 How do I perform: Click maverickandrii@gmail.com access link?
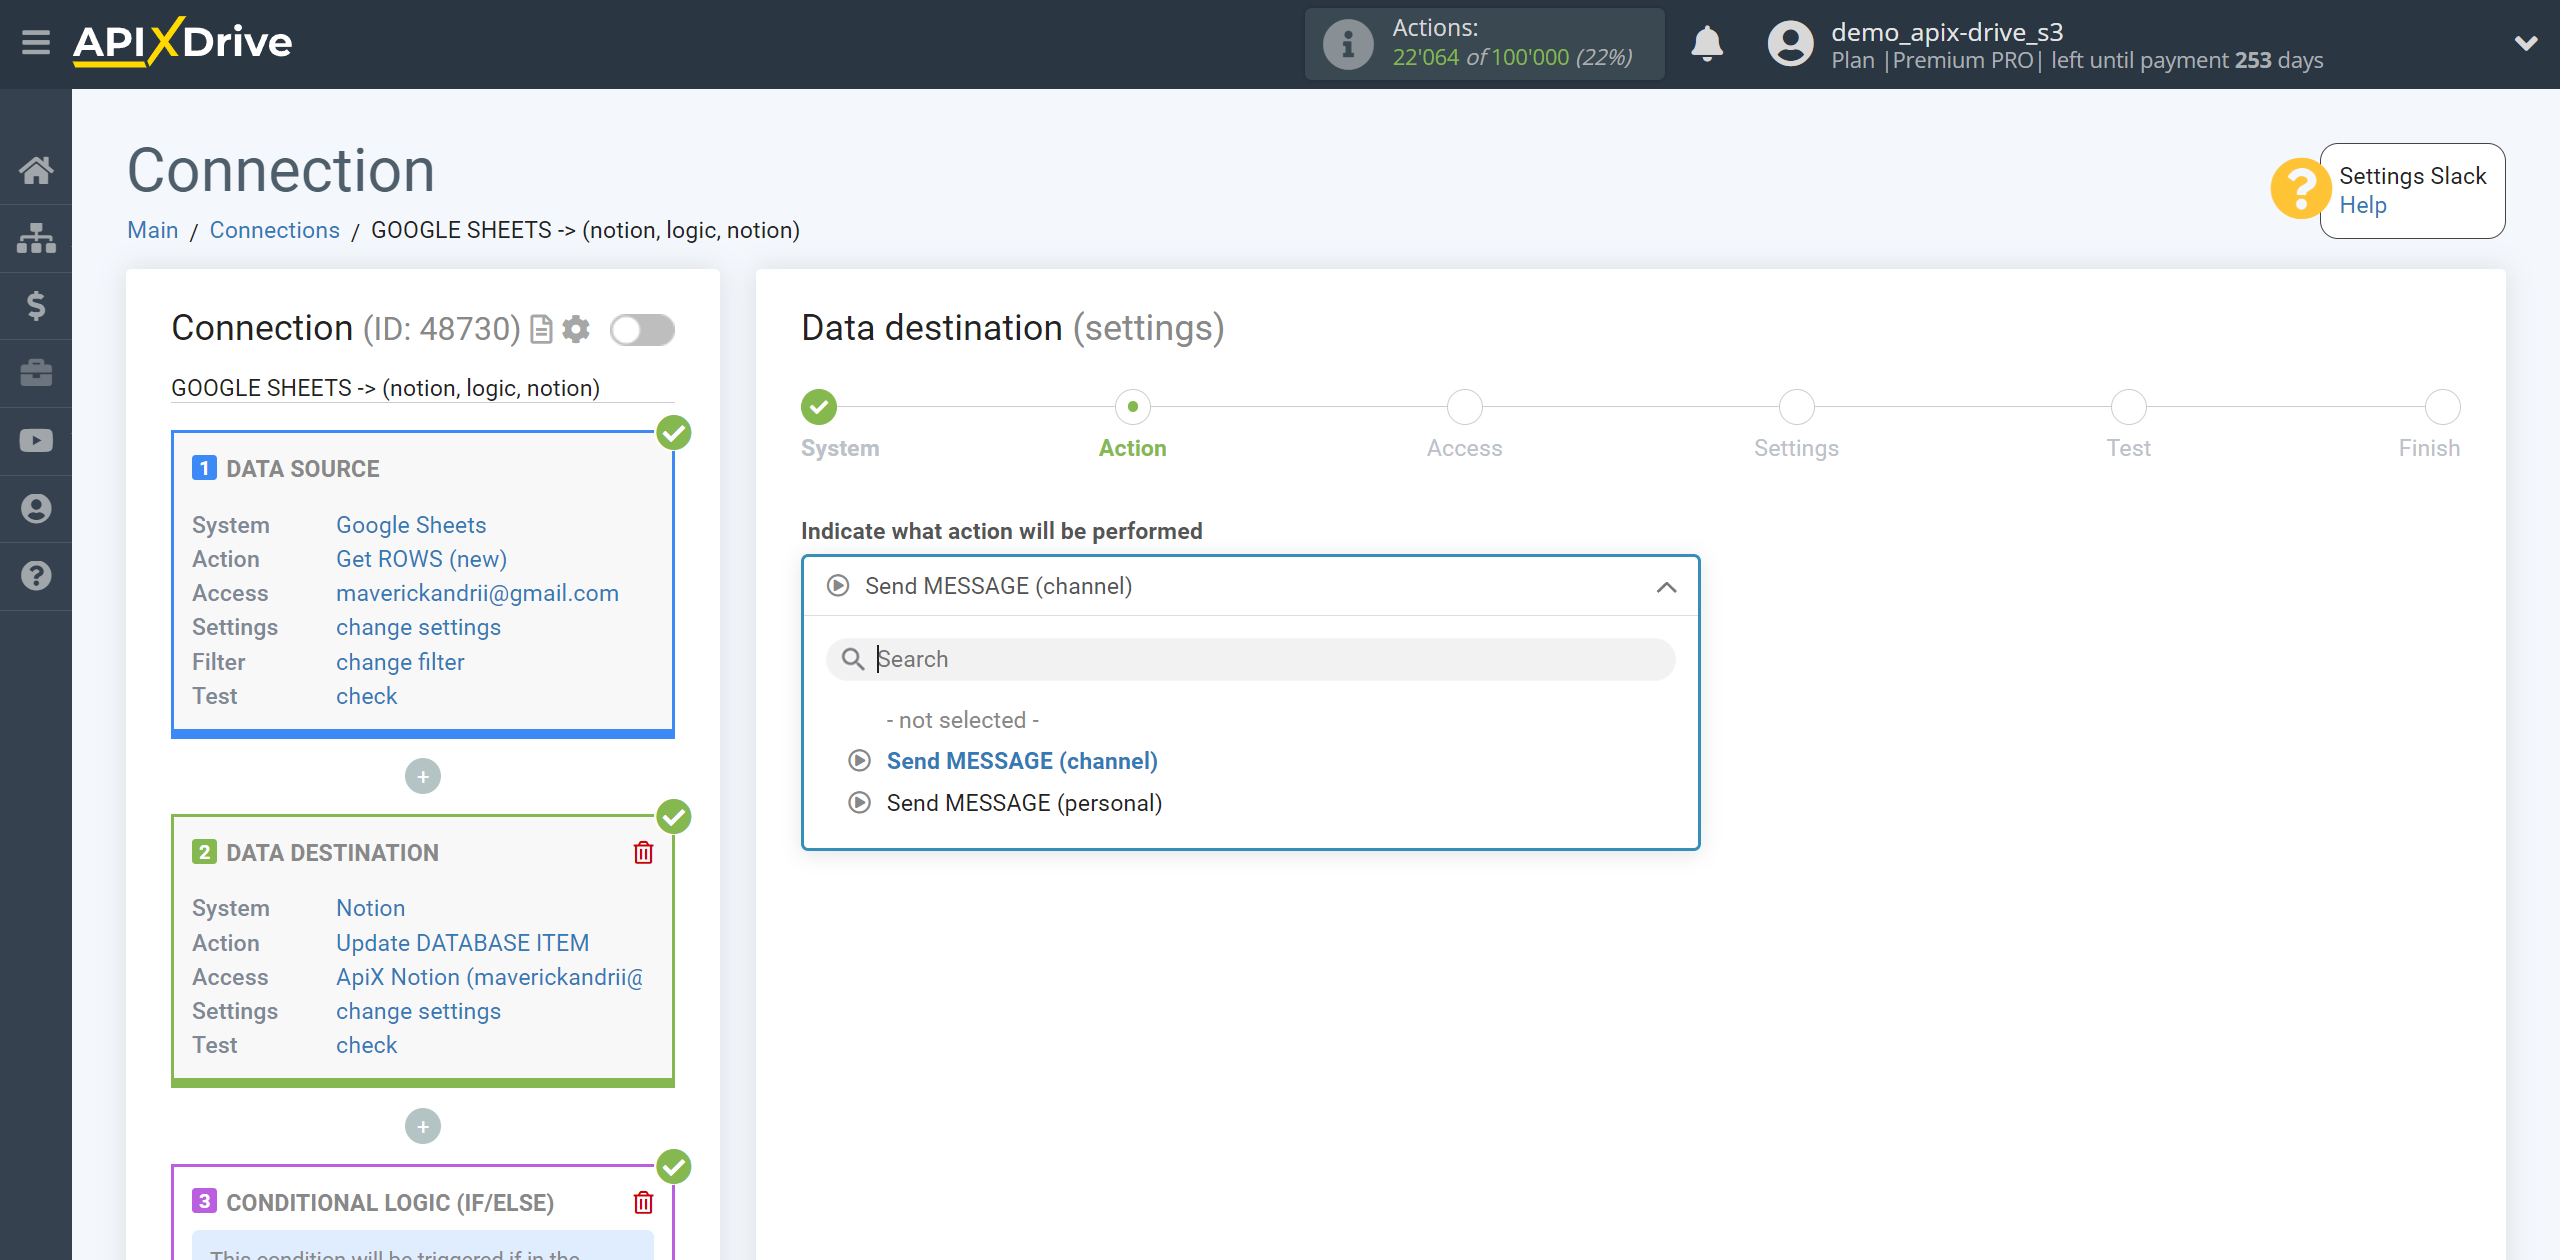(477, 593)
